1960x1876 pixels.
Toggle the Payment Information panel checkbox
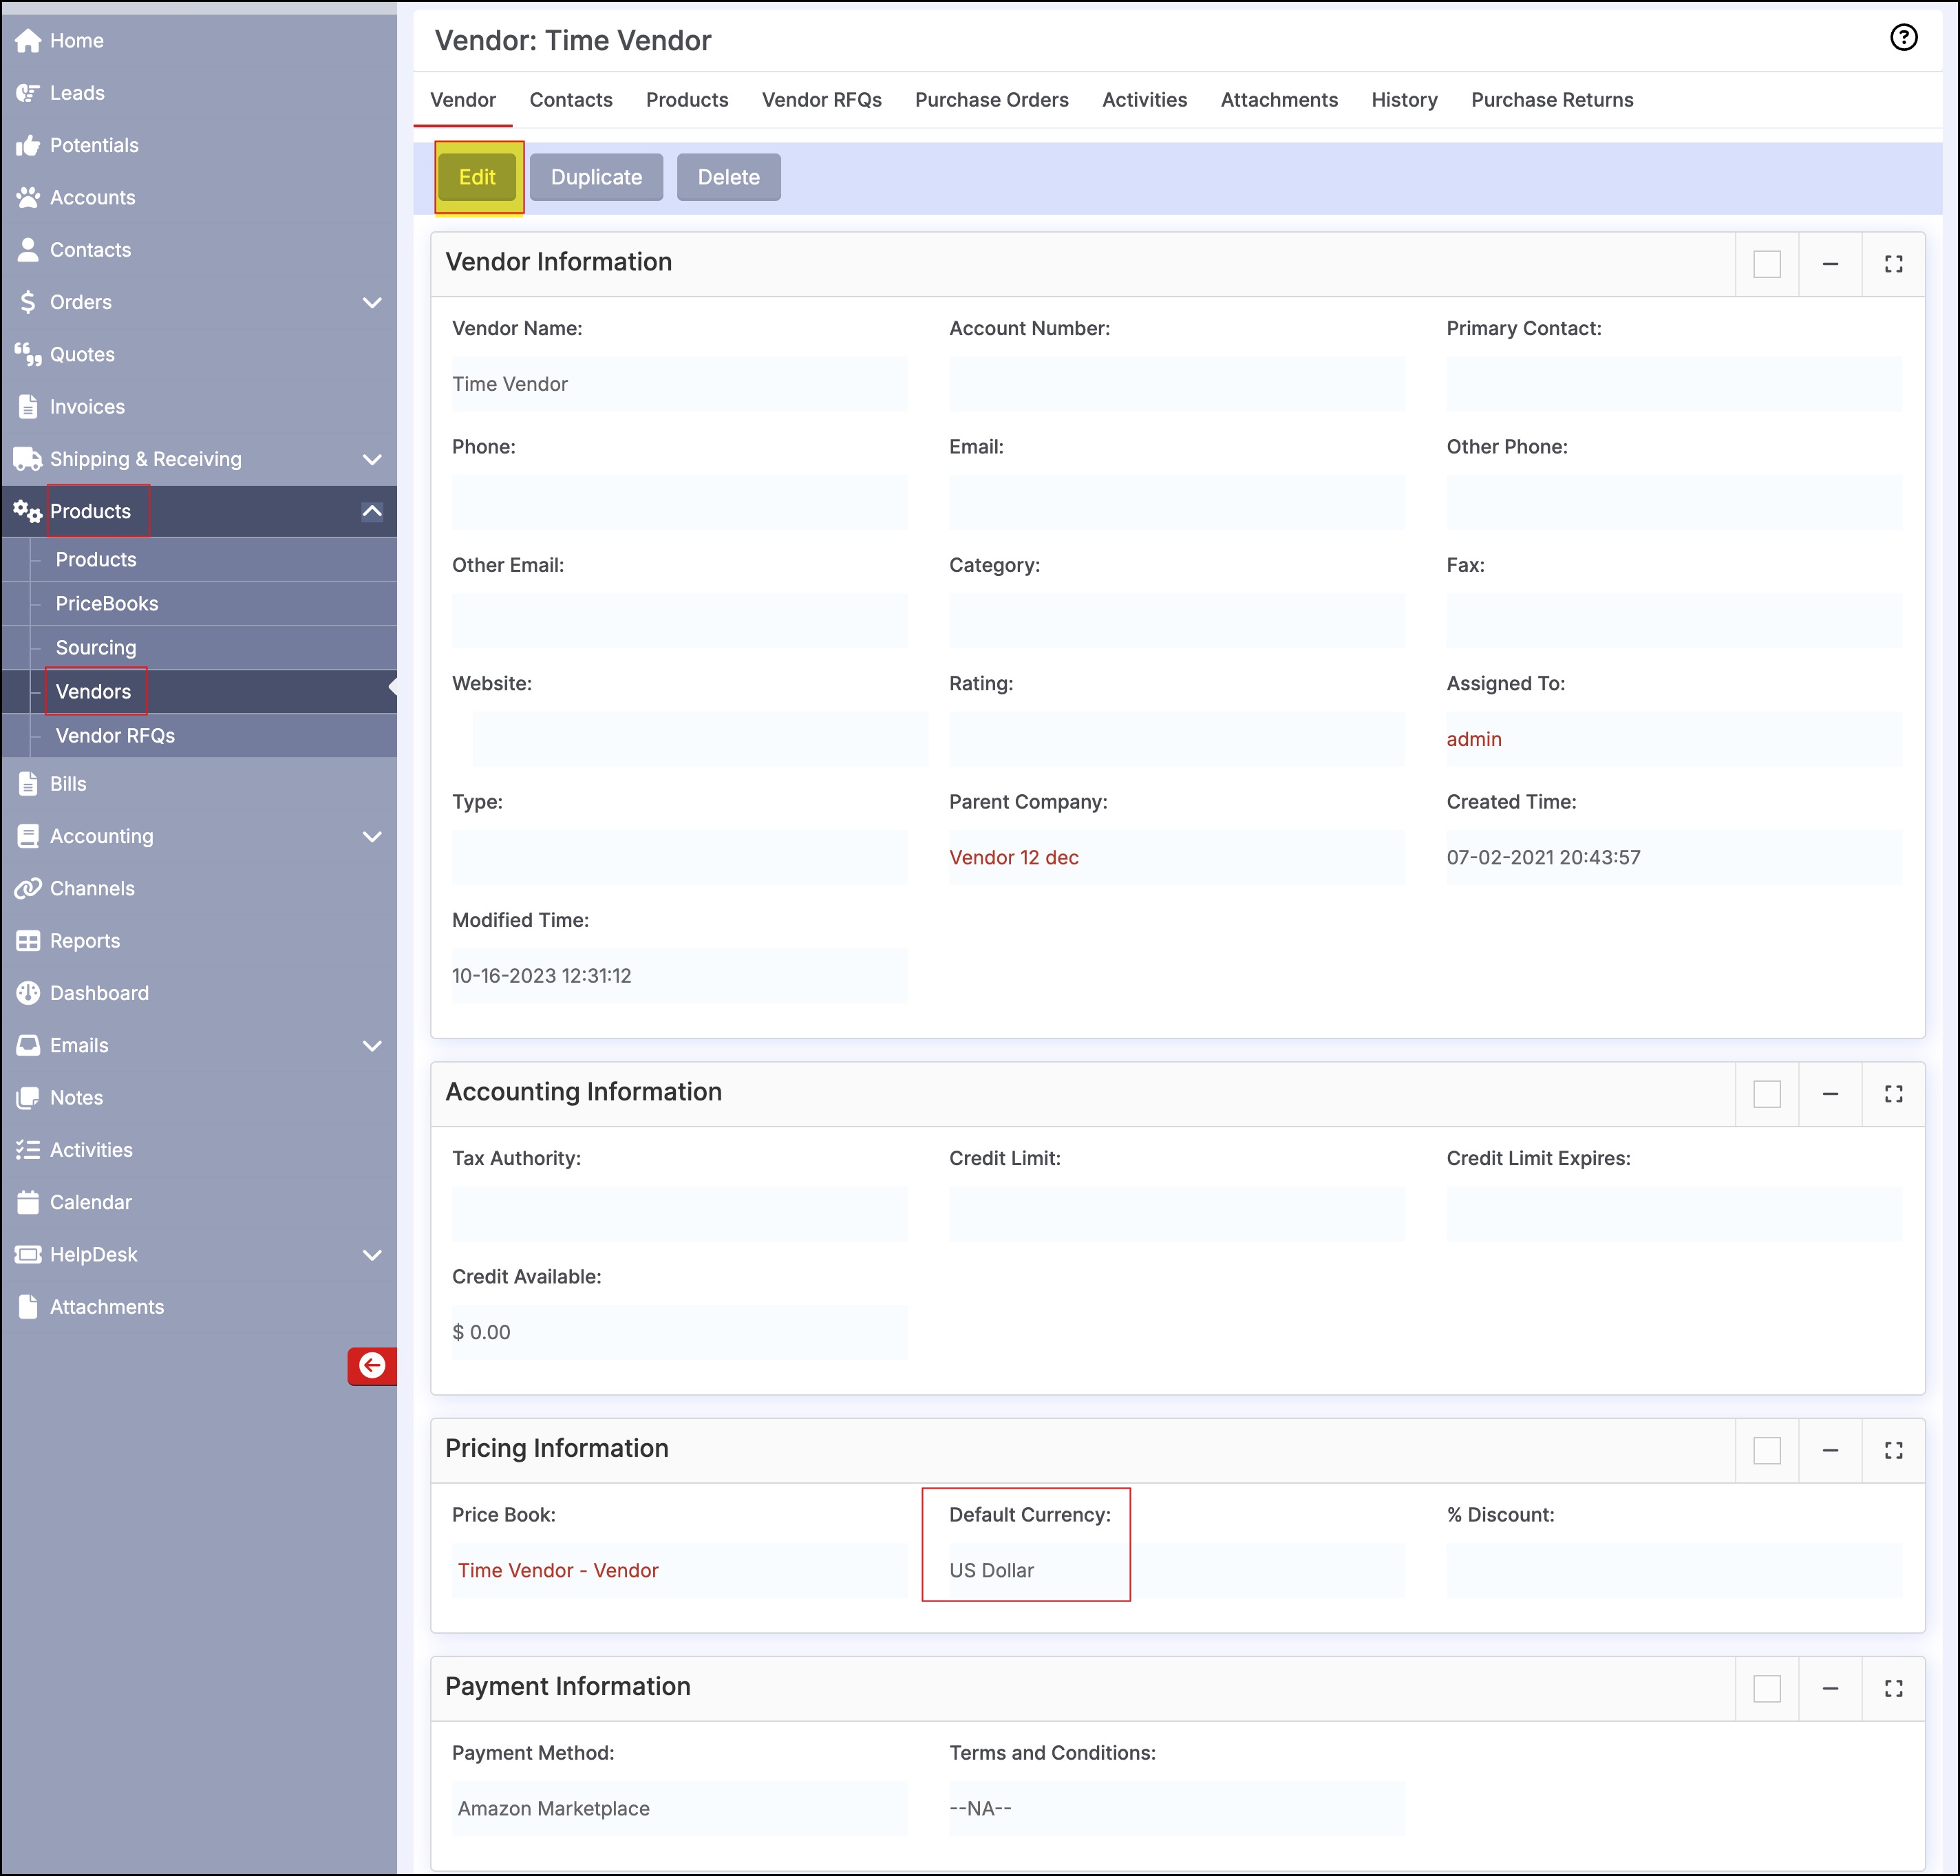tap(1767, 1689)
